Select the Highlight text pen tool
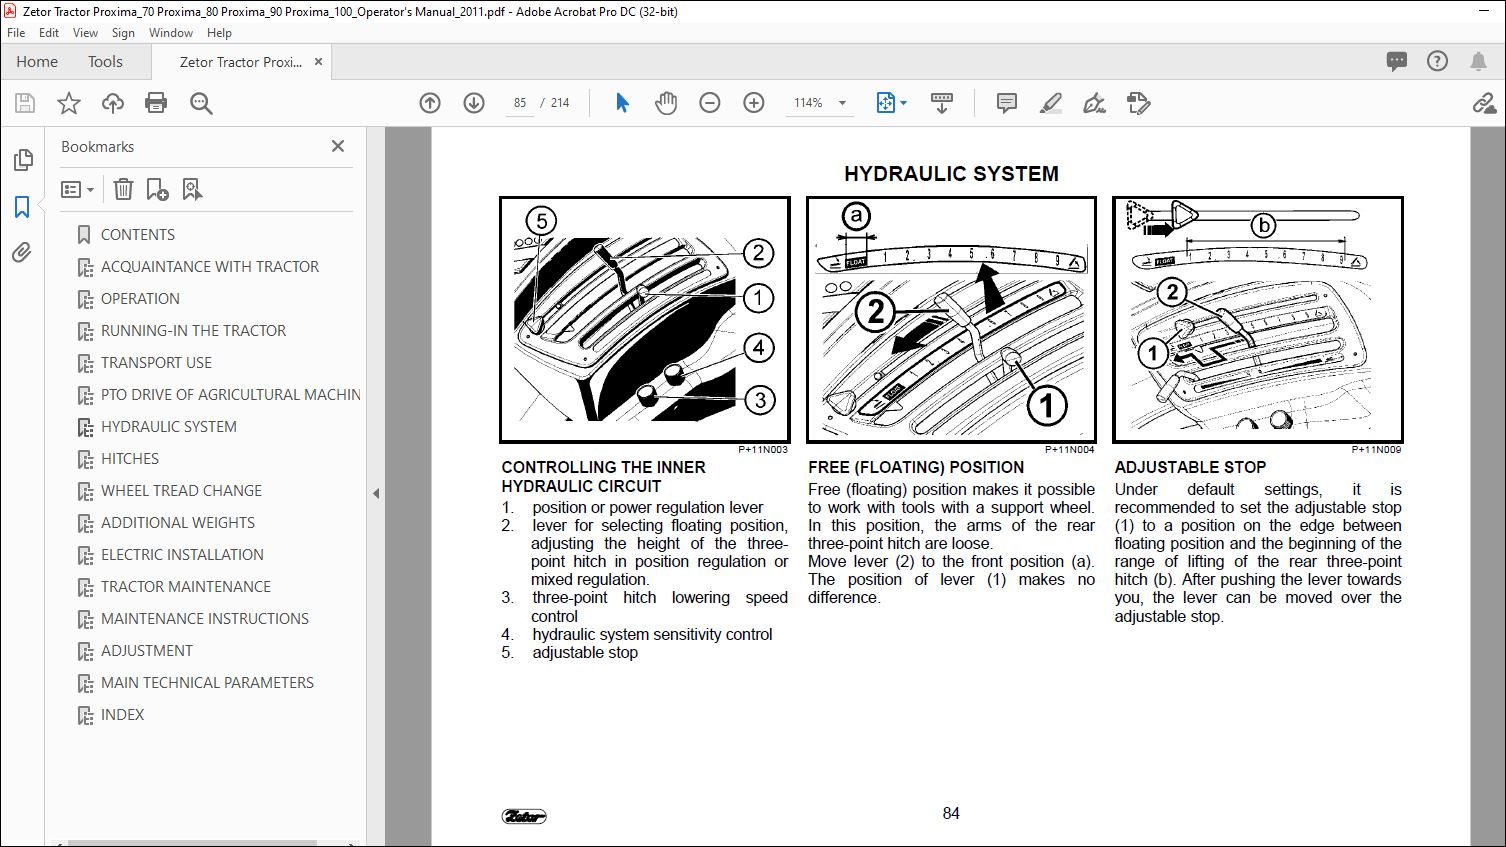Screen dimensions: 1506x847 coord(1051,103)
